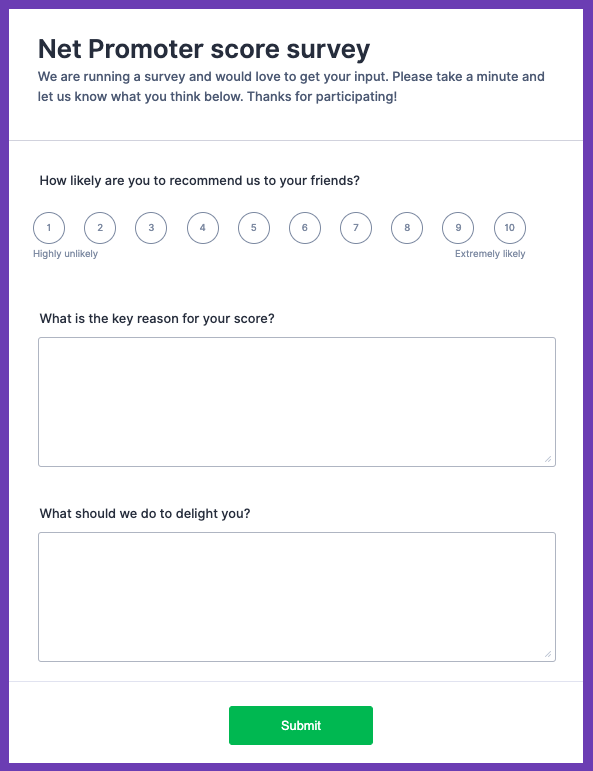The width and height of the screenshot is (593, 771).
Task: Pick rating 3 circle
Action: [x=151, y=228]
